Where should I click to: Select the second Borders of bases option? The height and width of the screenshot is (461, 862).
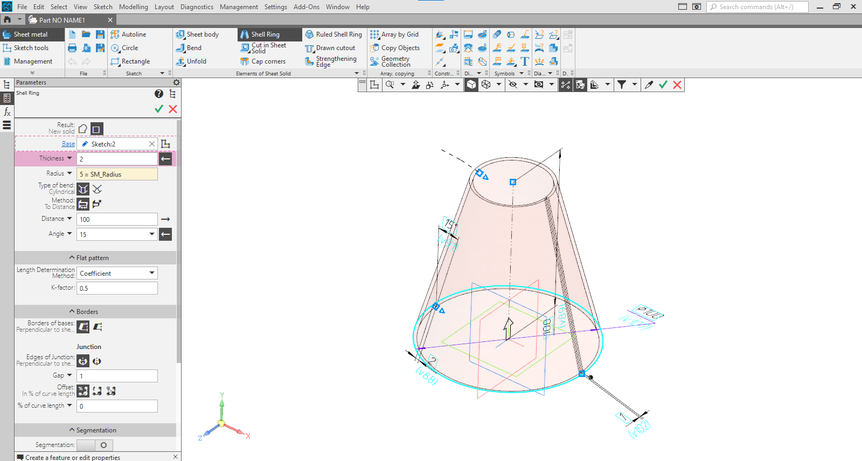pyautogui.click(x=97, y=327)
